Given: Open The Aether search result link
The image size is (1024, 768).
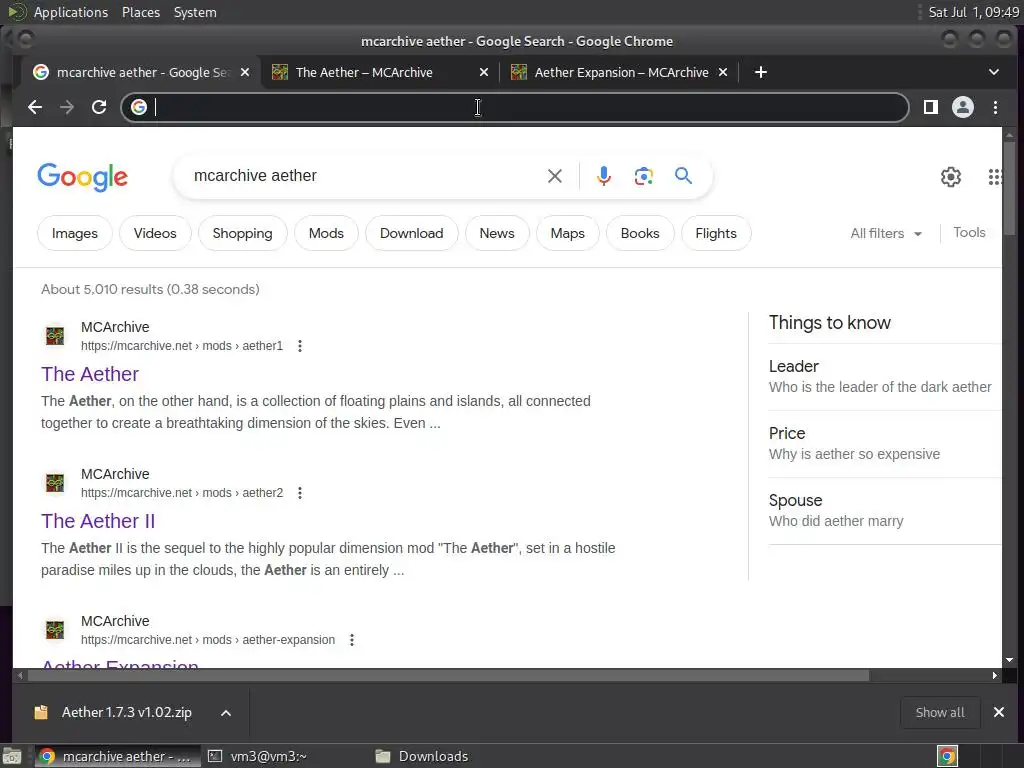Looking at the screenshot, I should tap(90, 374).
